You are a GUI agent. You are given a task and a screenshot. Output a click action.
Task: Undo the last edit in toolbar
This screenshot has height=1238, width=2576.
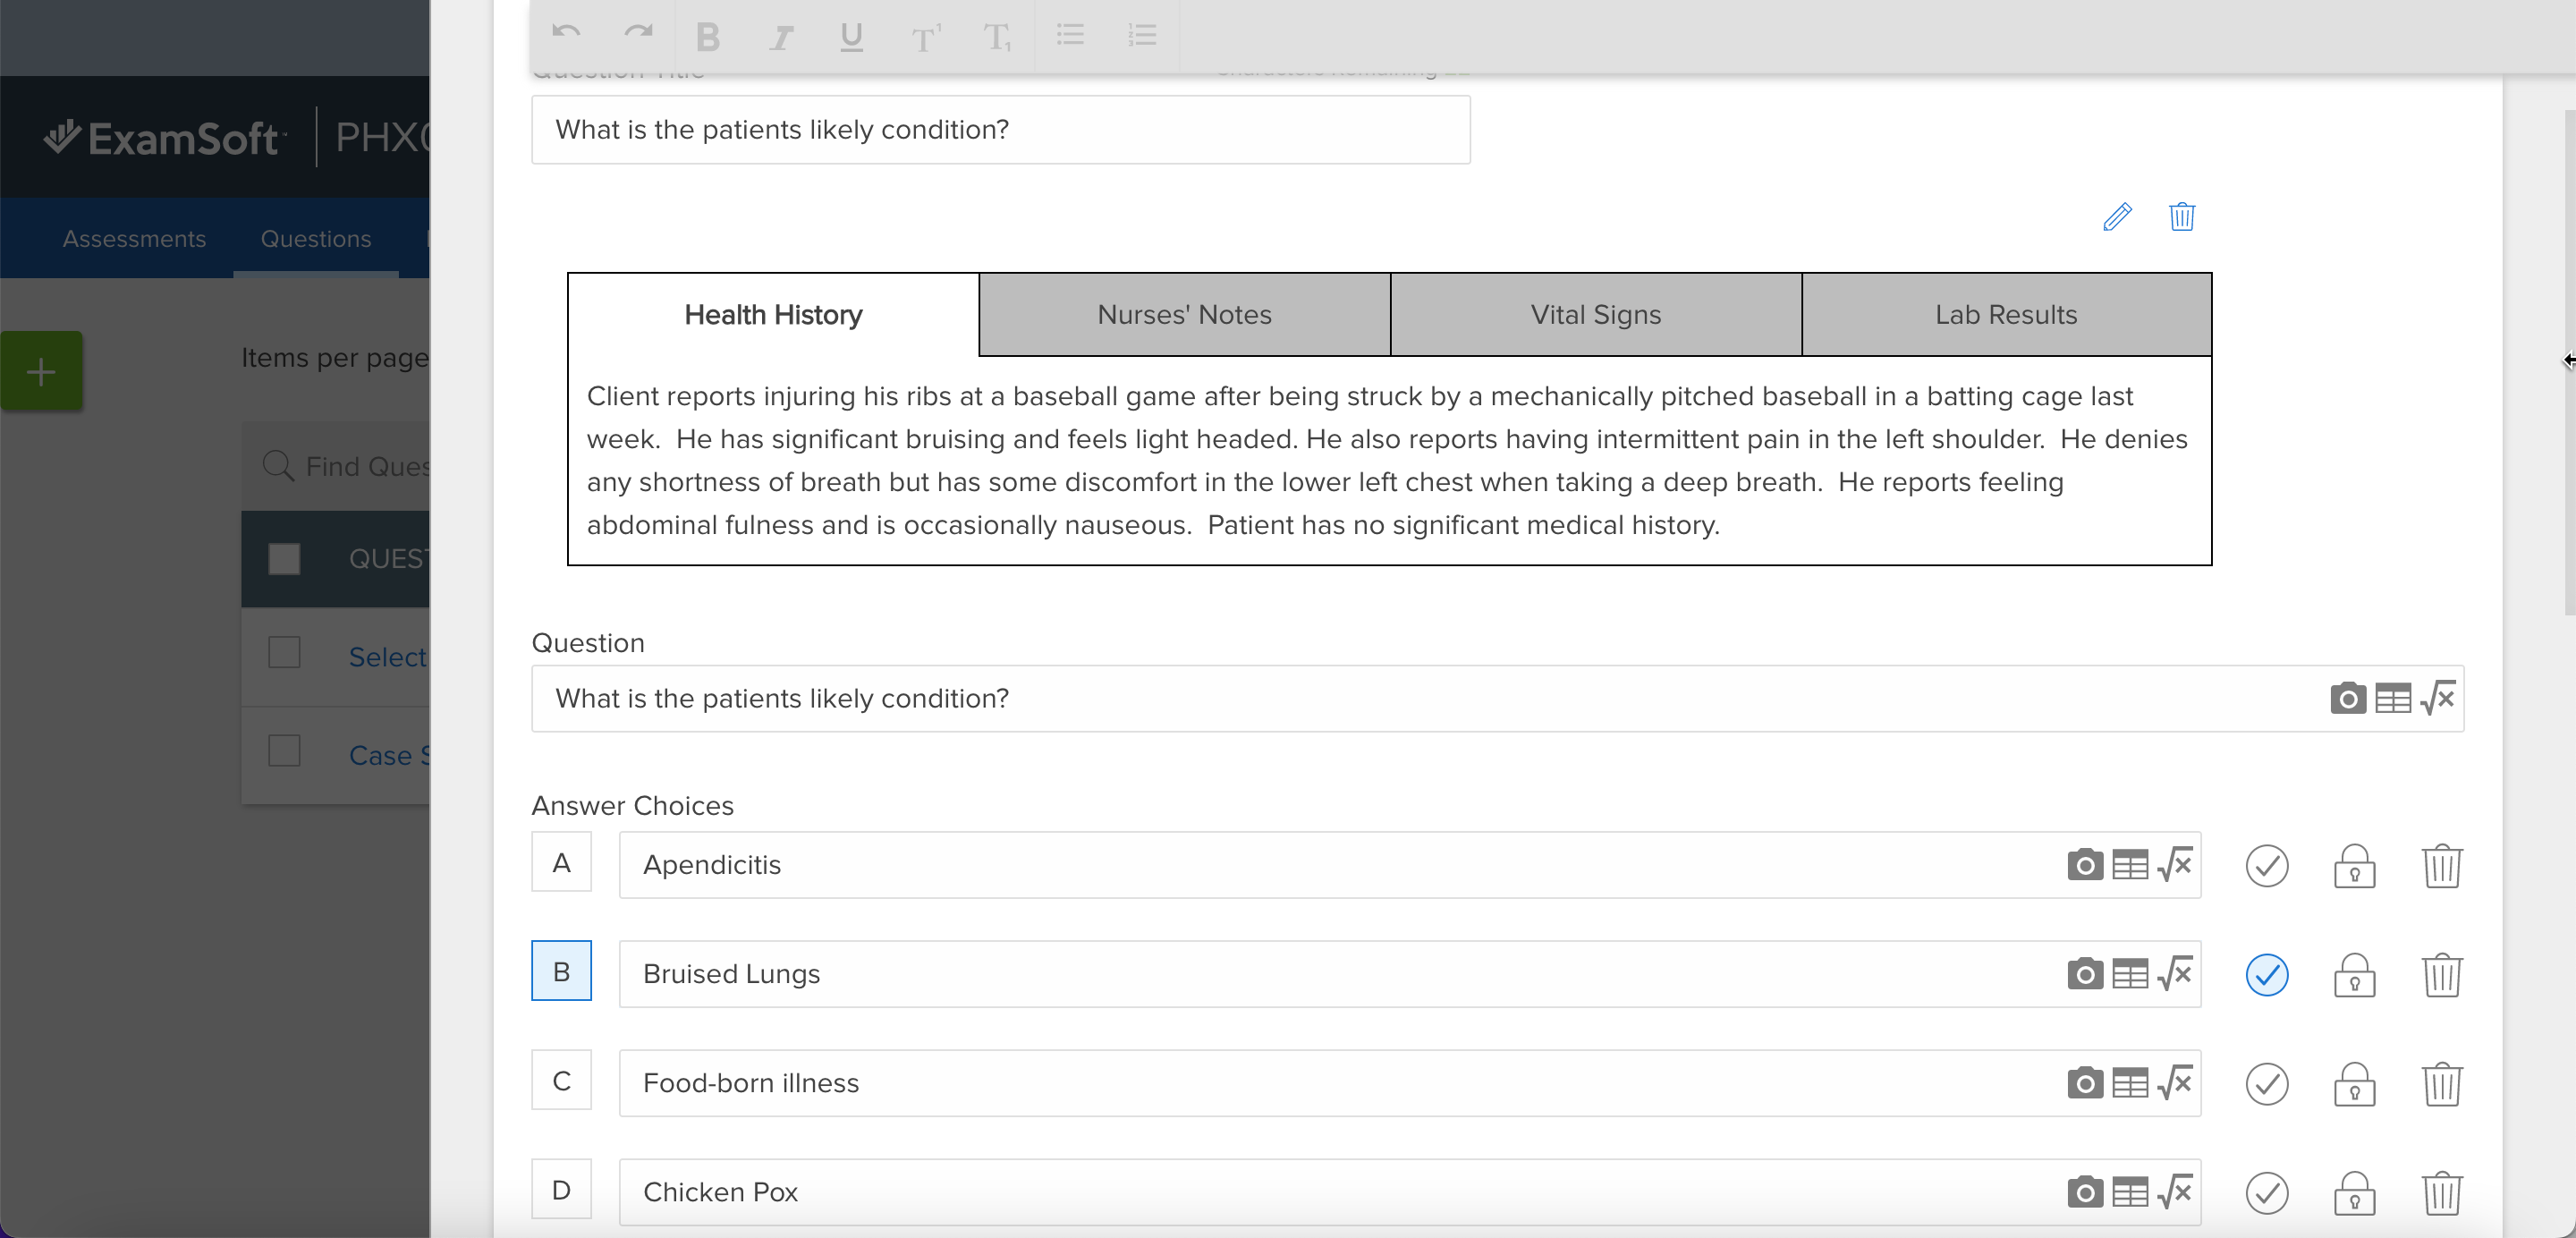coord(566,33)
